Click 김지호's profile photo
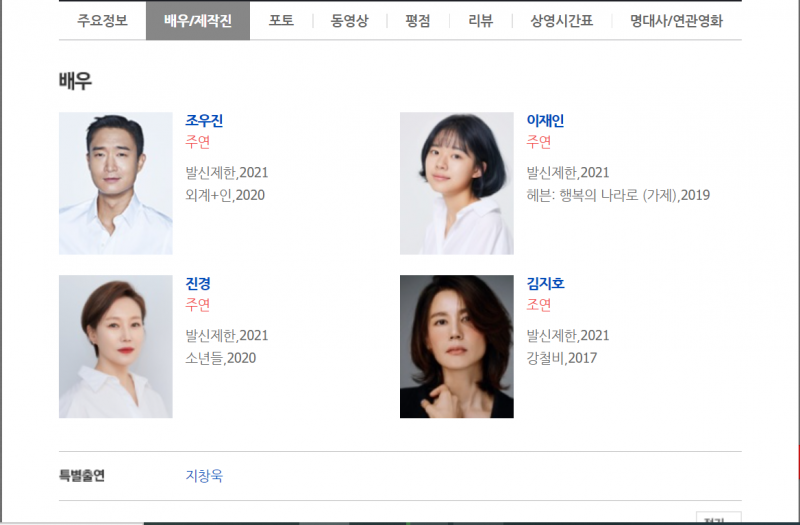 [x=457, y=346]
